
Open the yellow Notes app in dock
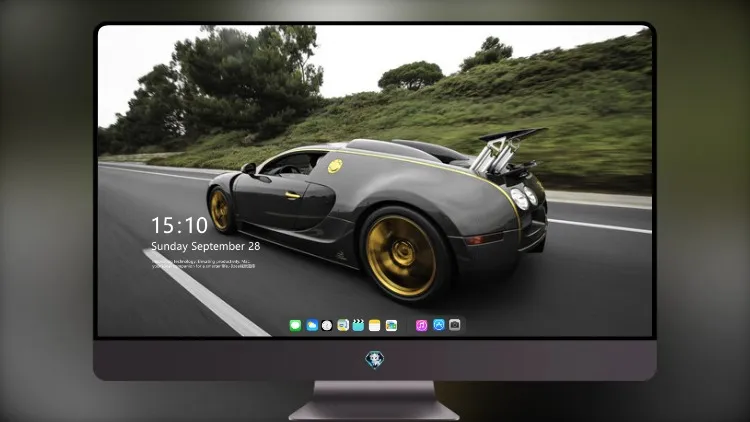coord(375,325)
